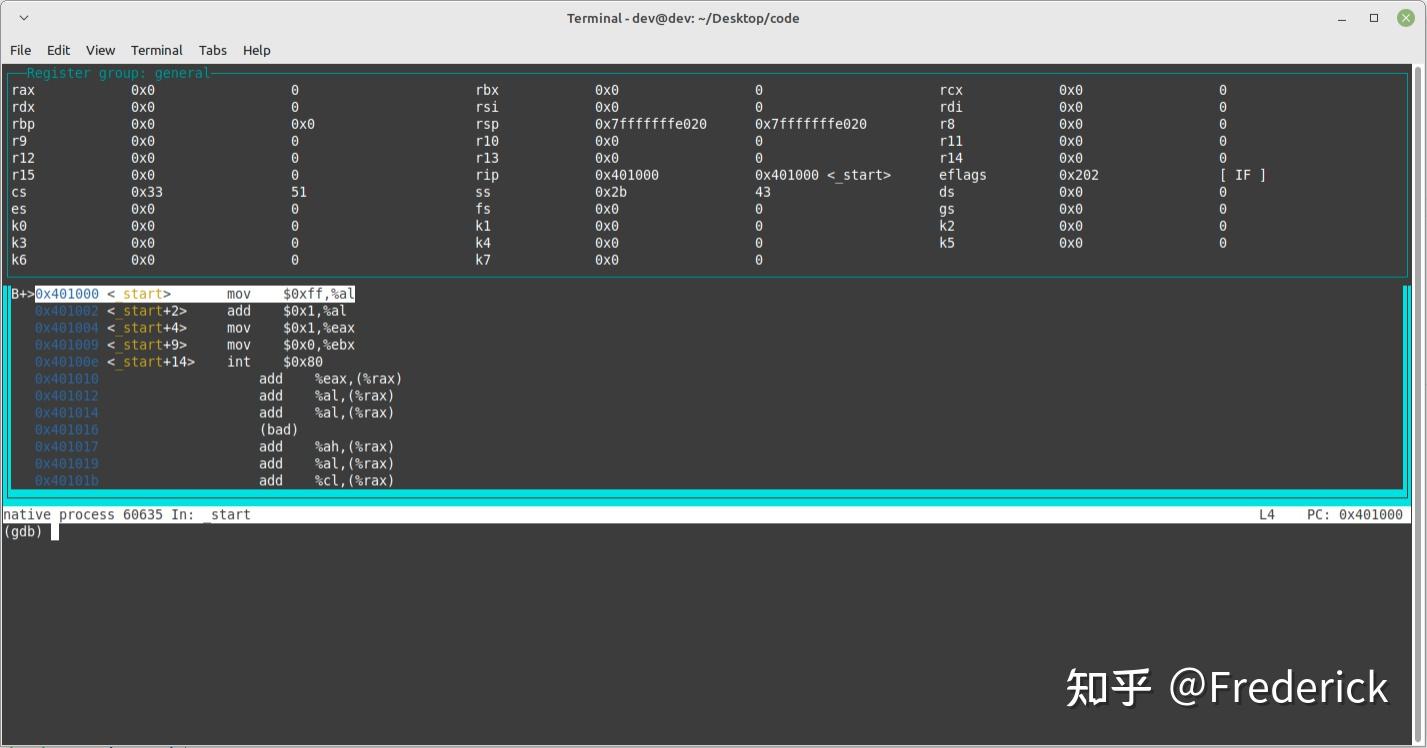
Task: Select the cs register value 0x33
Action: click(146, 192)
